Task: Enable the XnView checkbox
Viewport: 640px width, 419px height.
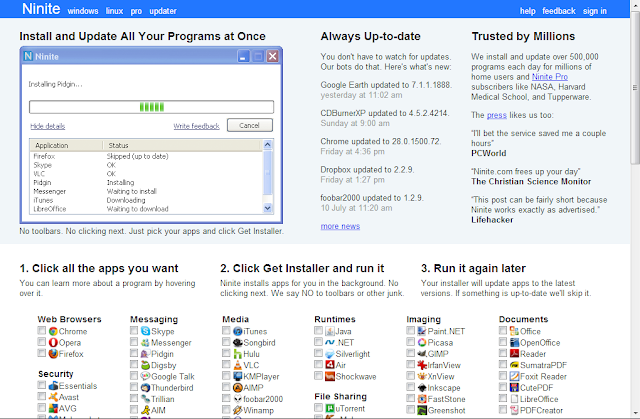Action: [411, 375]
